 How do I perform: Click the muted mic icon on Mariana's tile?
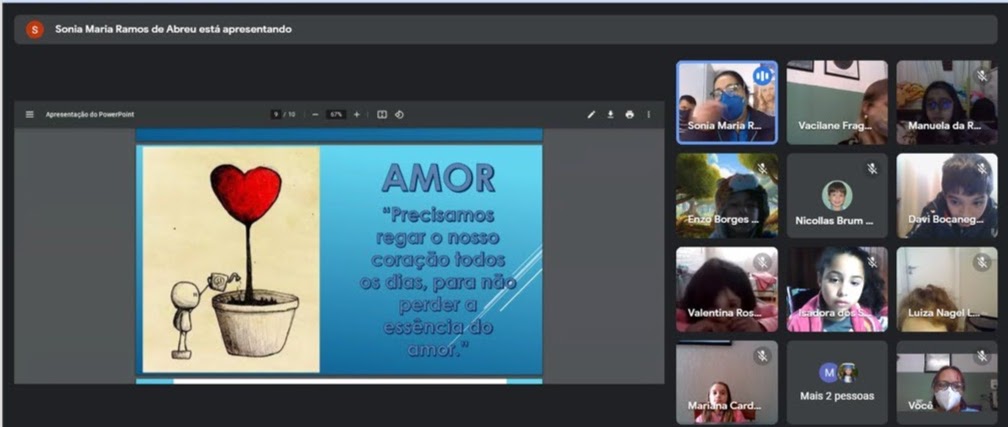(762, 355)
